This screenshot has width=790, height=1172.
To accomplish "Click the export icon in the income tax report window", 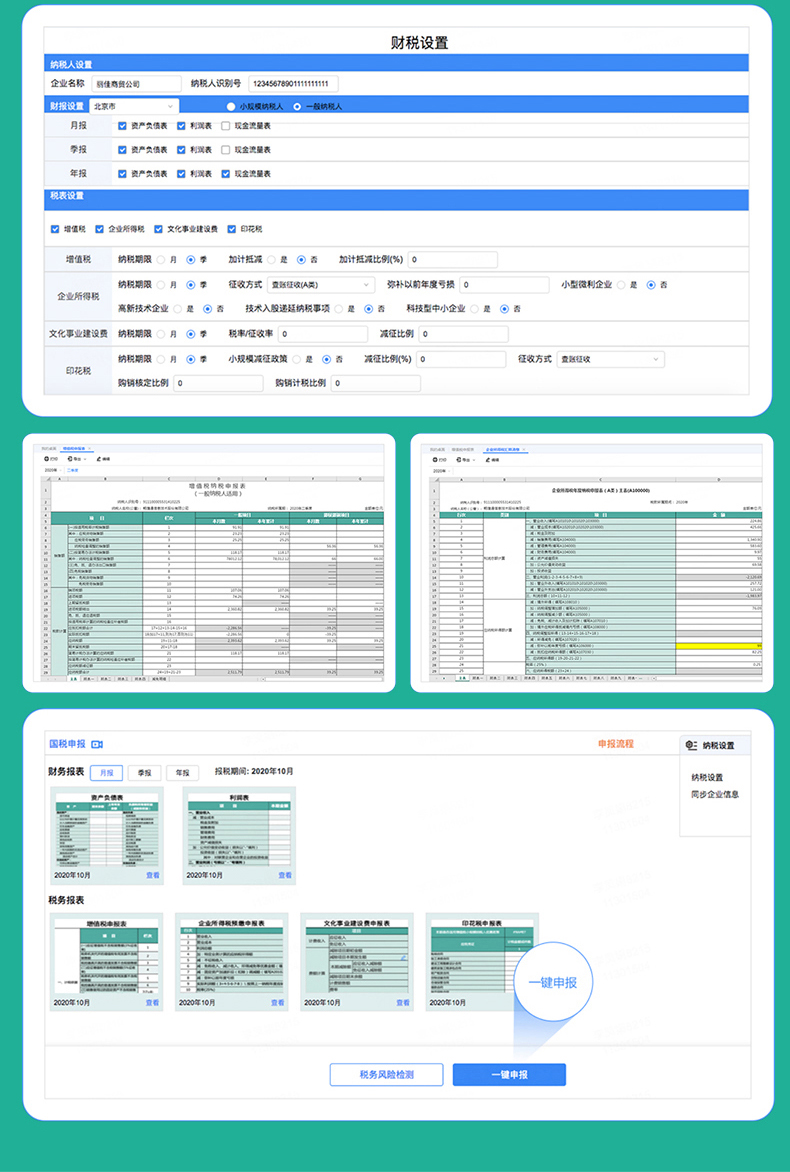I will pyautogui.click(x=458, y=458).
